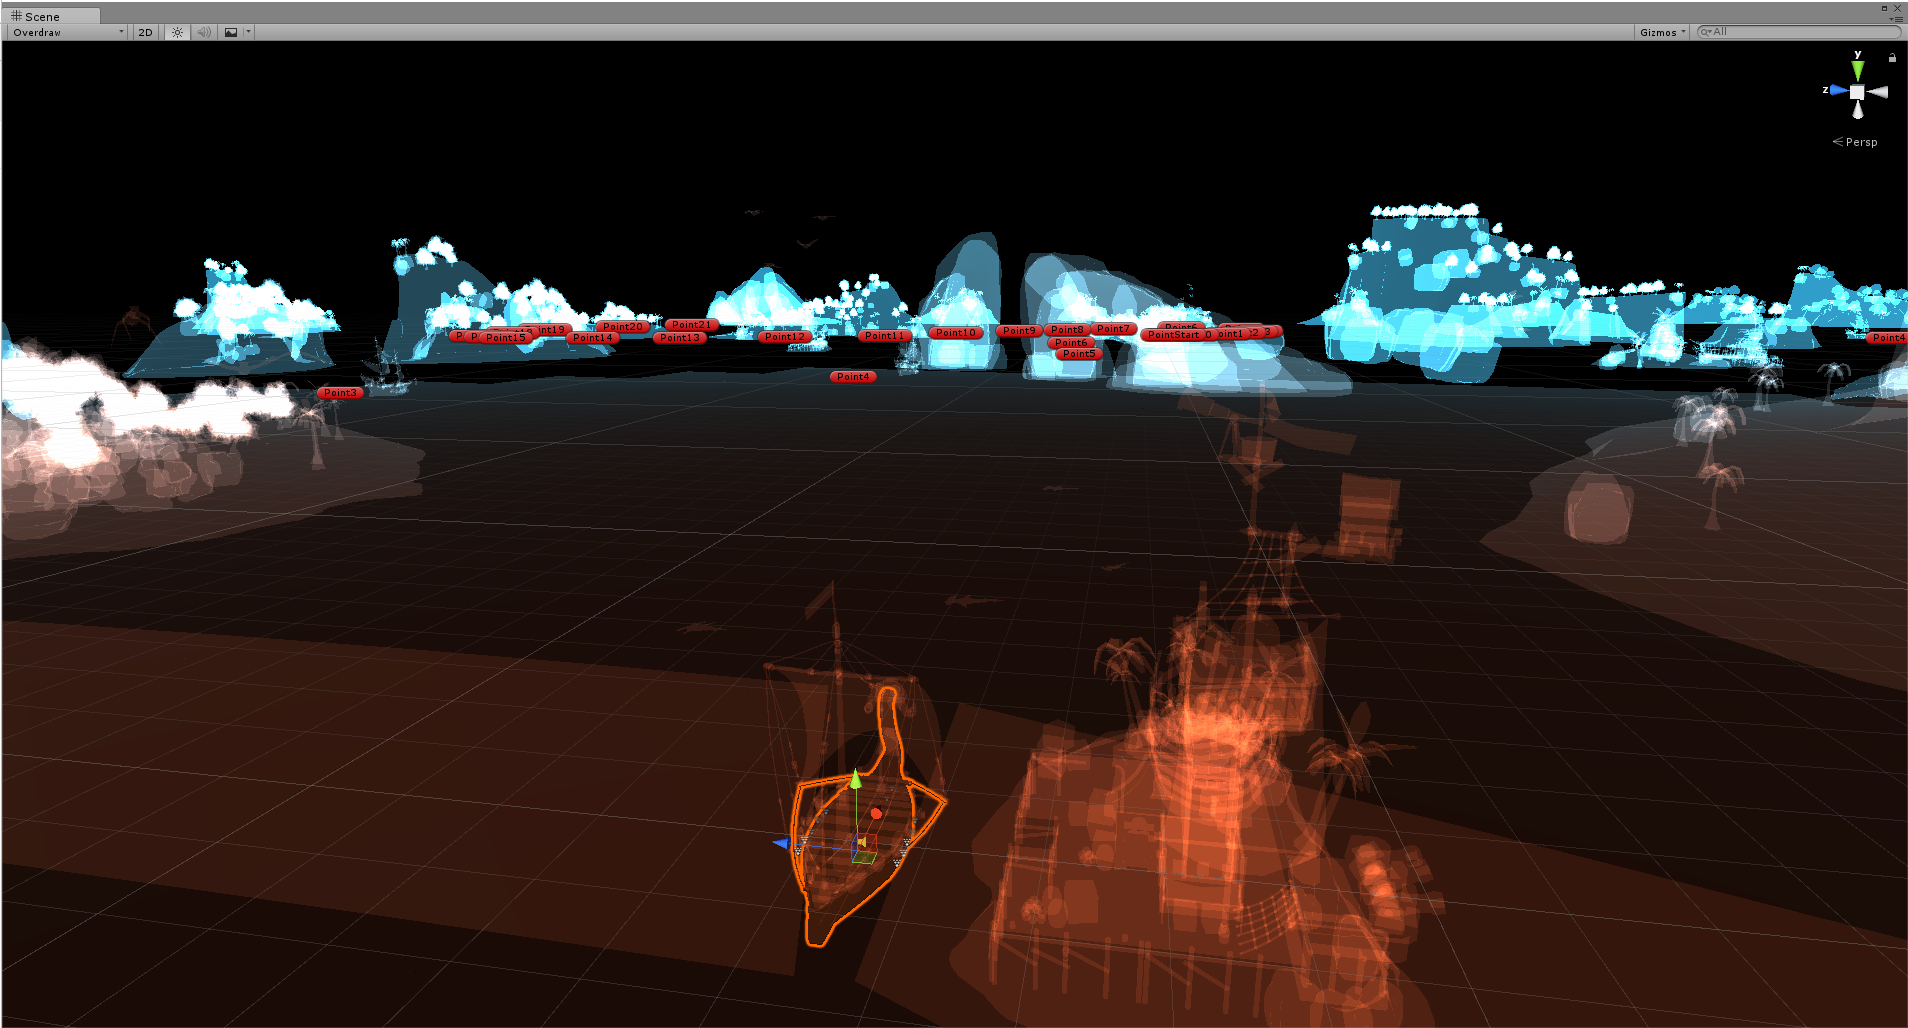This screenshot has width=1908, height=1028.
Task: Select the Point21 gizmo label
Action: point(692,325)
